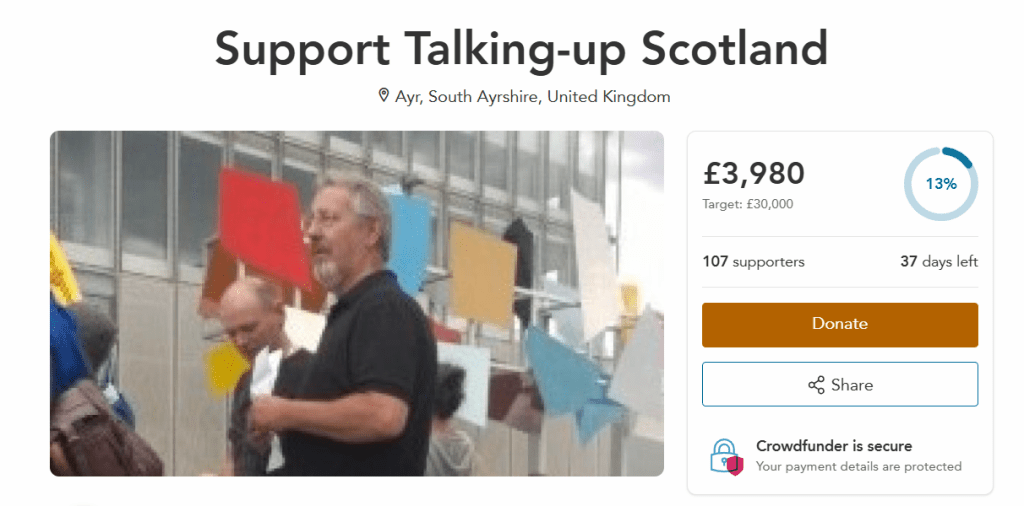Image resolution: width=1024 pixels, height=506 pixels.
Task: Click the 37 days left label
Action: coord(939,262)
